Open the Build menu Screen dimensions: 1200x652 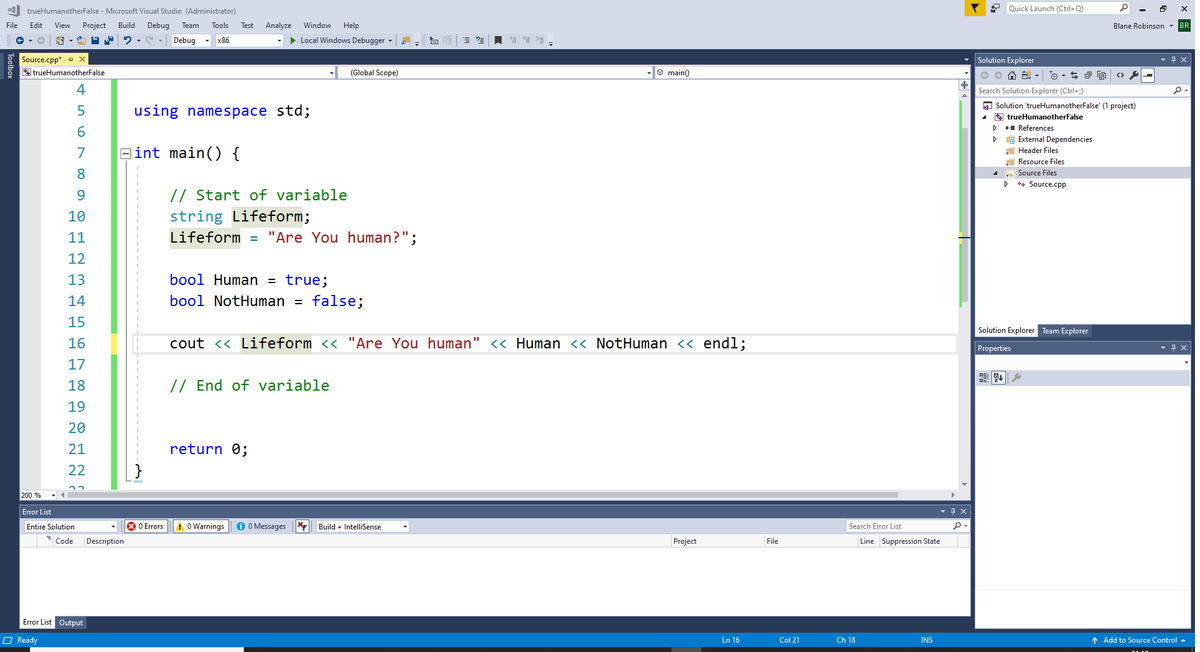tap(126, 25)
